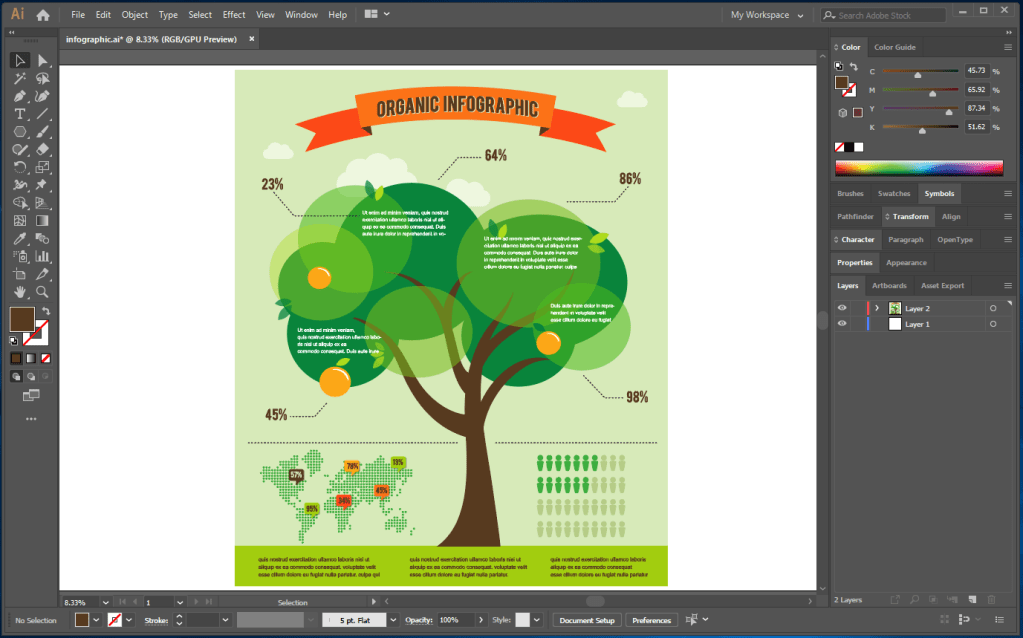Select the Type tool

click(20, 114)
